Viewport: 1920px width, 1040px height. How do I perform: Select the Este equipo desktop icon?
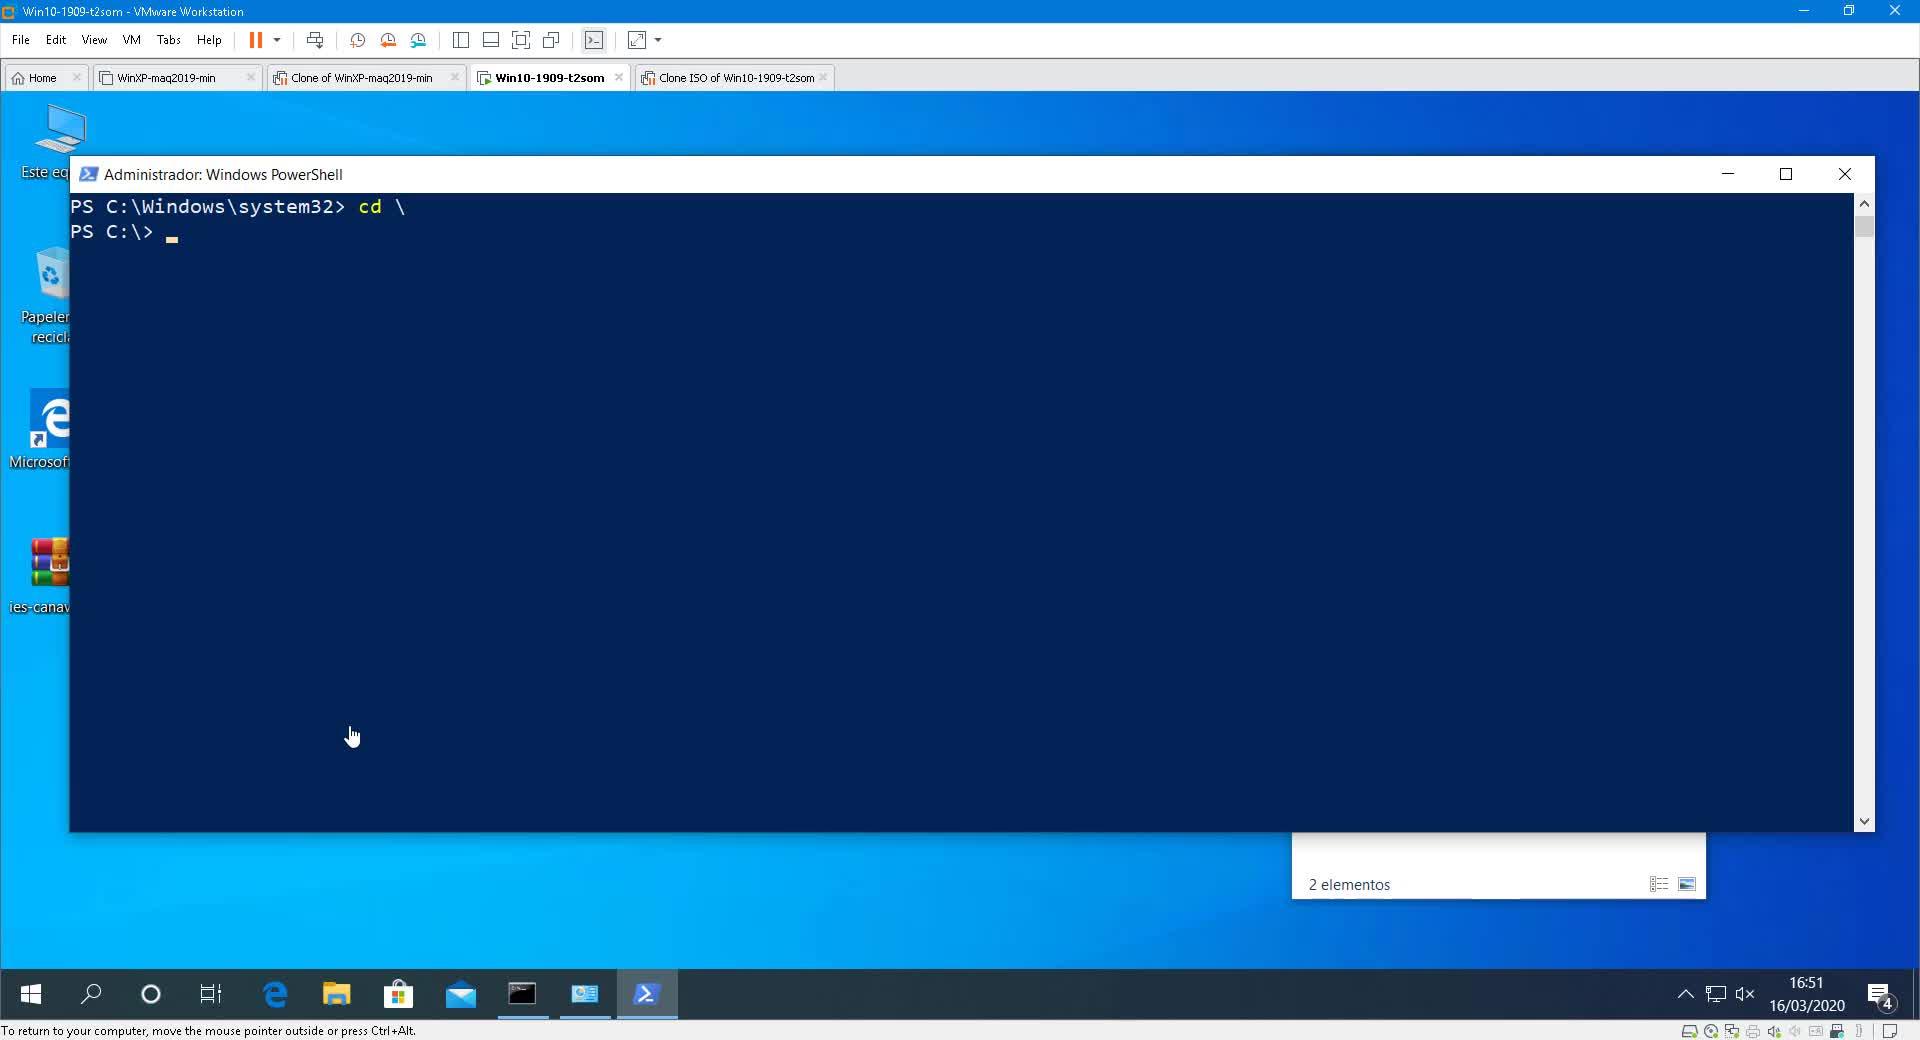pyautogui.click(x=48, y=142)
